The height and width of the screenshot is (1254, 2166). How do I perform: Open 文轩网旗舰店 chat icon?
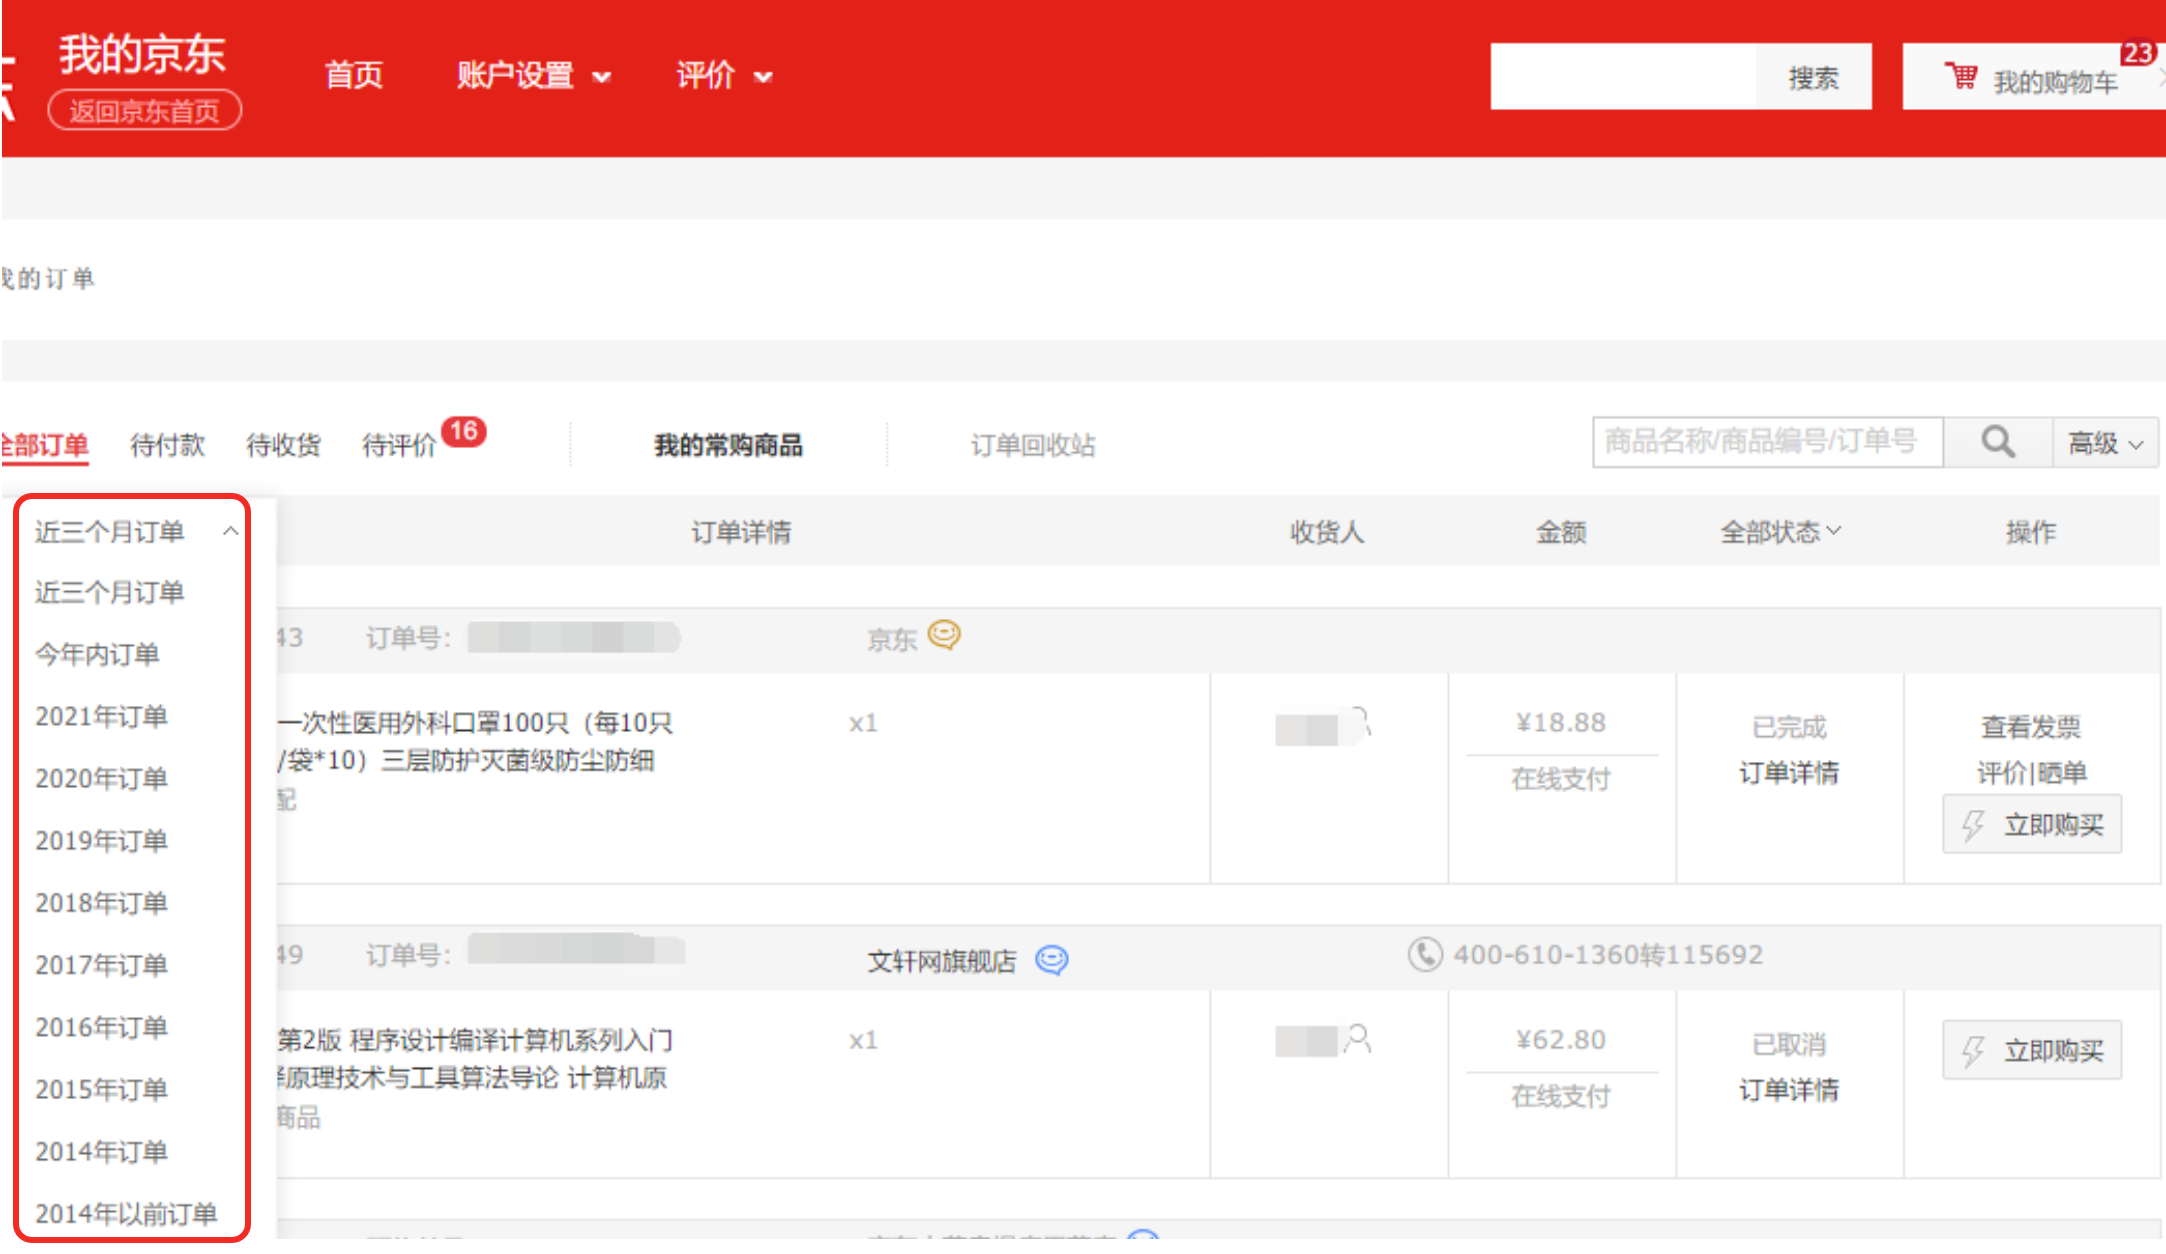(1052, 960)
